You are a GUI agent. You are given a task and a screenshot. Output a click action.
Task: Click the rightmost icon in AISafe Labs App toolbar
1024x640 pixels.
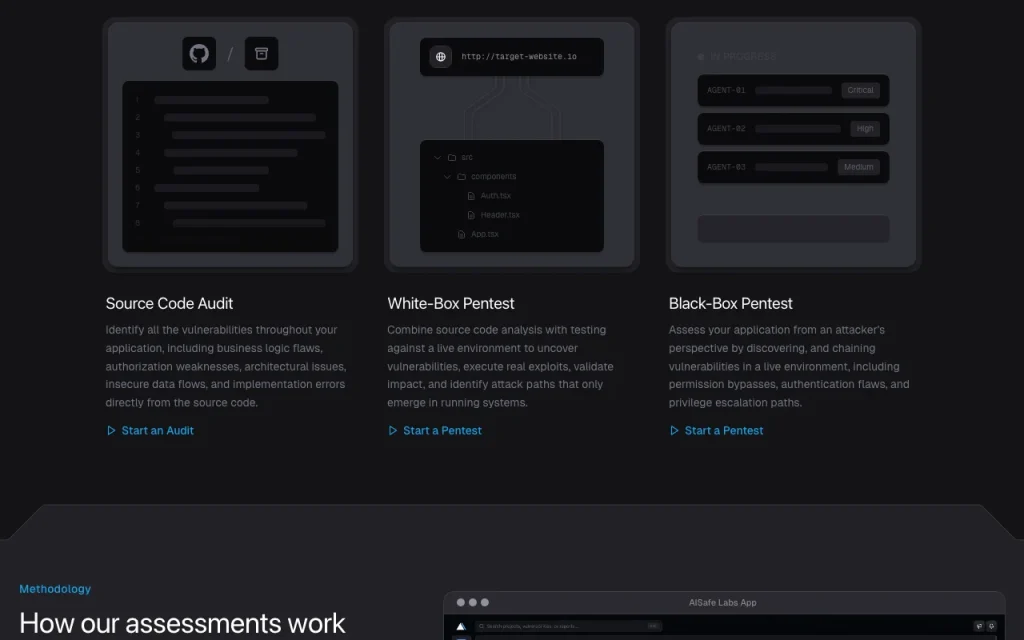[x=991, y=626]
